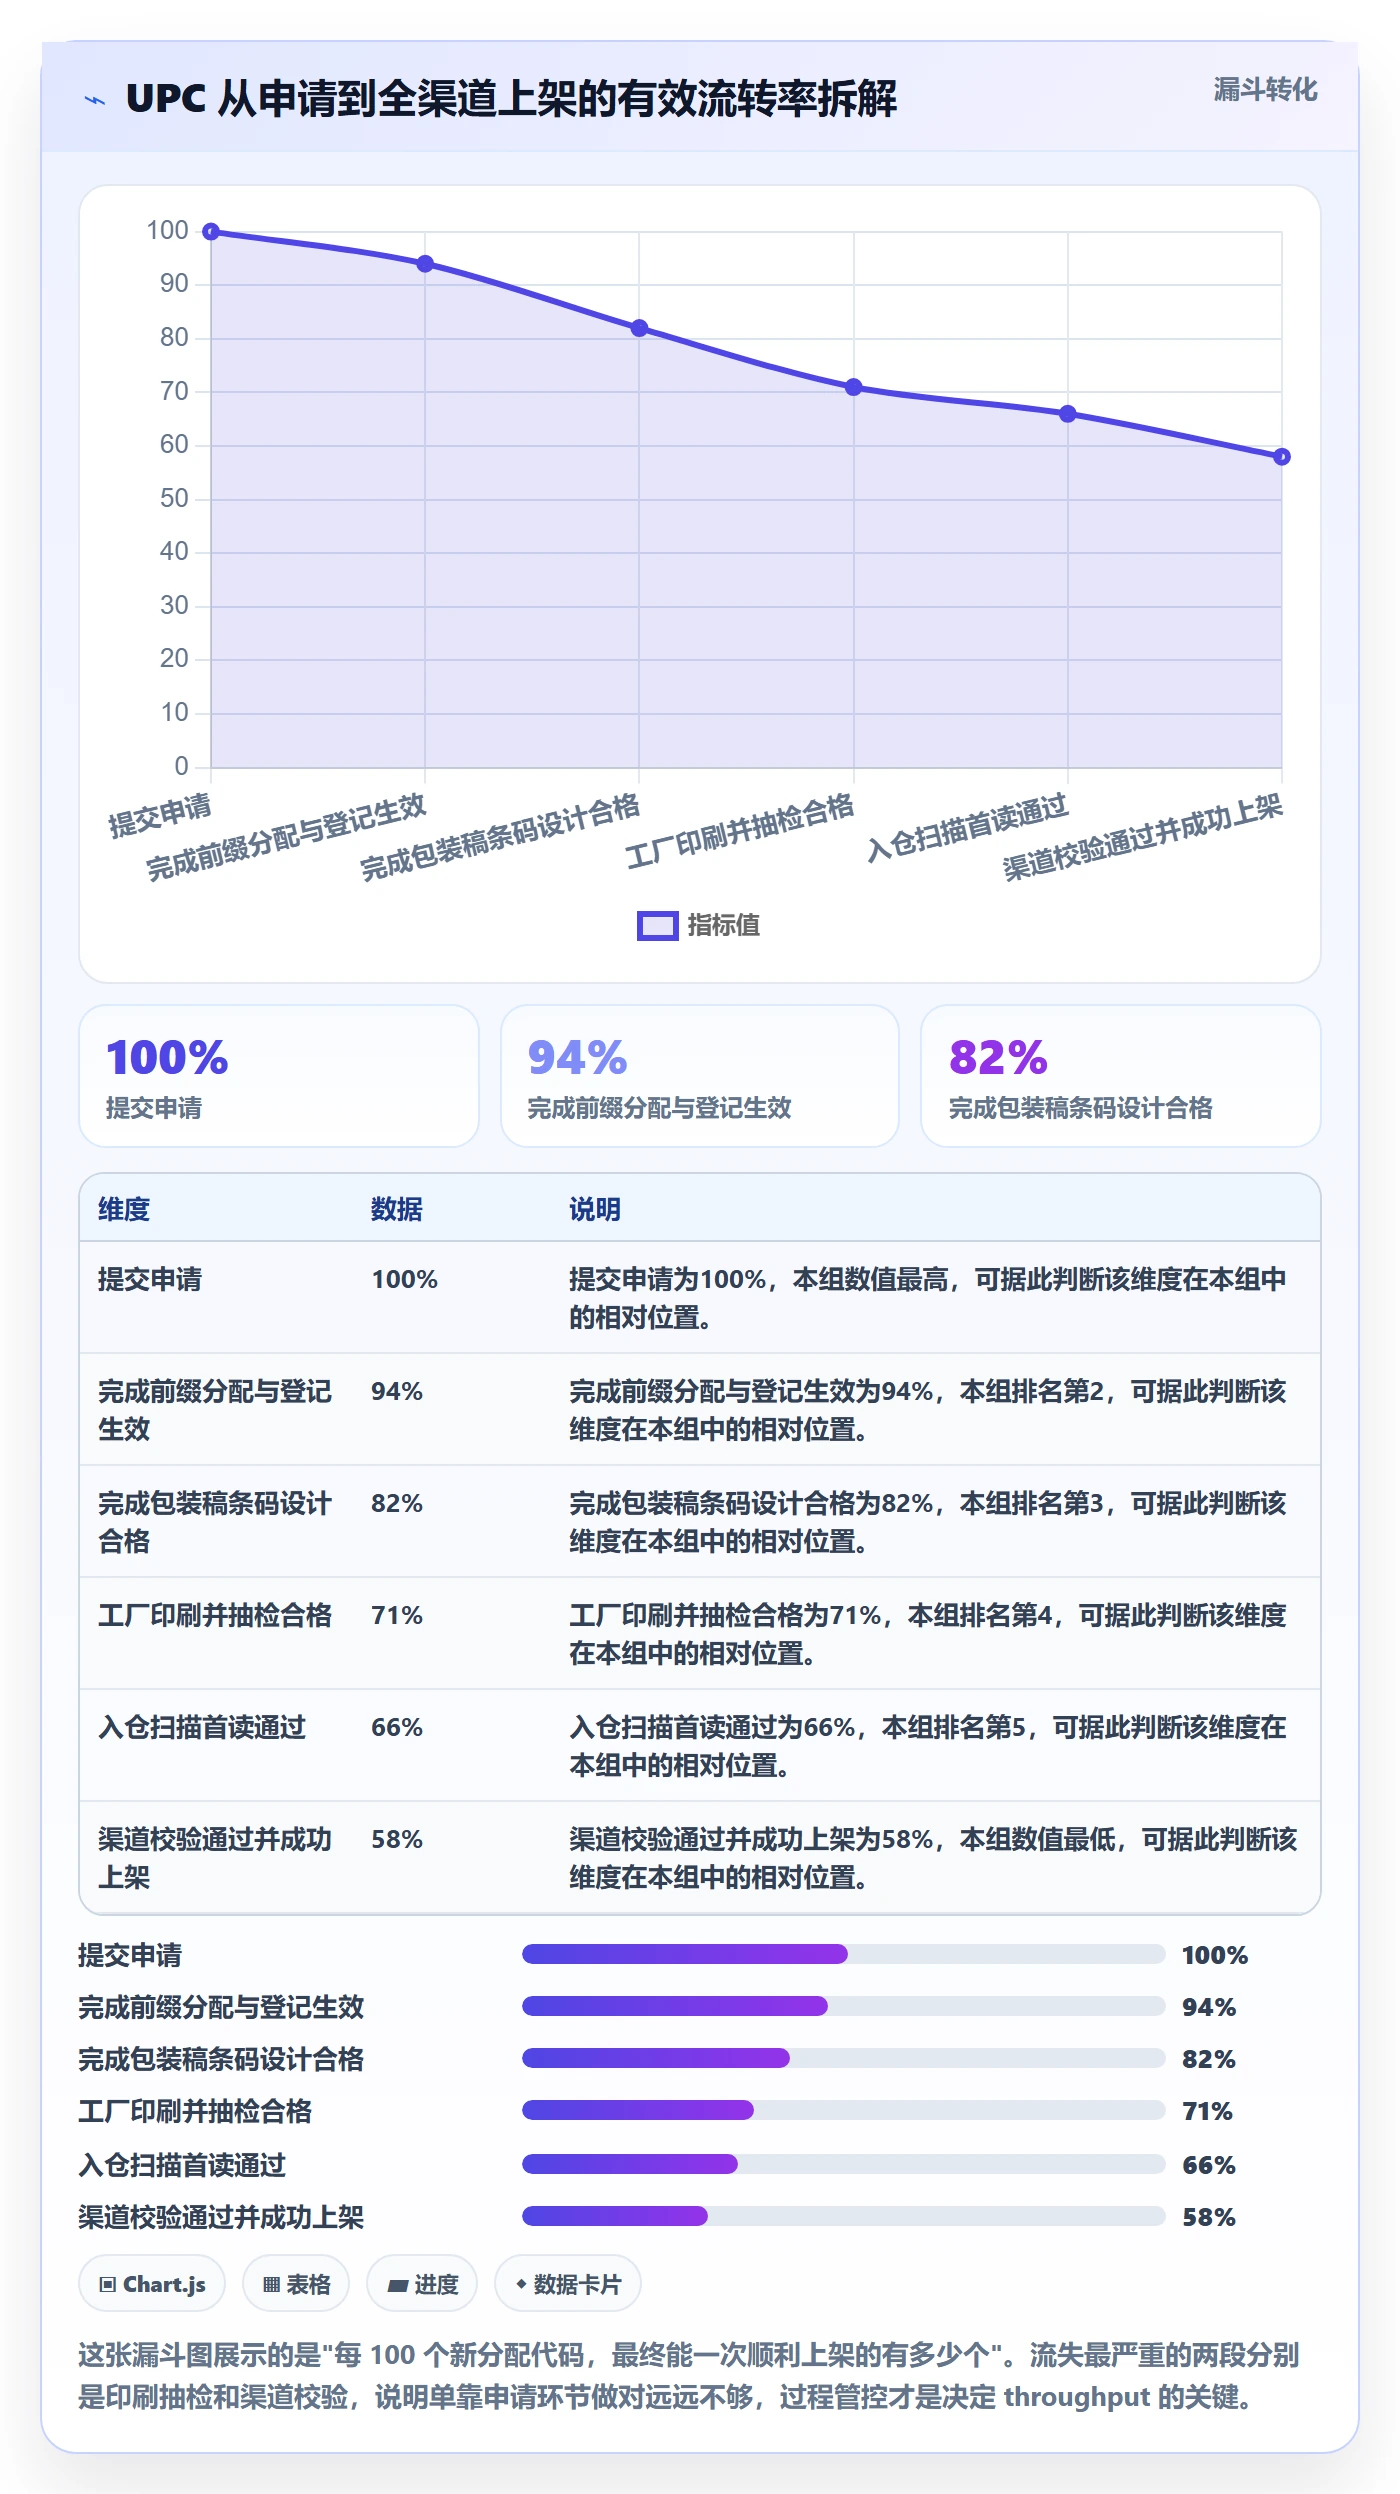The height and width of the screenshot is (2494, 1400).
Task: Click the 表格 tag chip
Action: [x=296, y=2284]
